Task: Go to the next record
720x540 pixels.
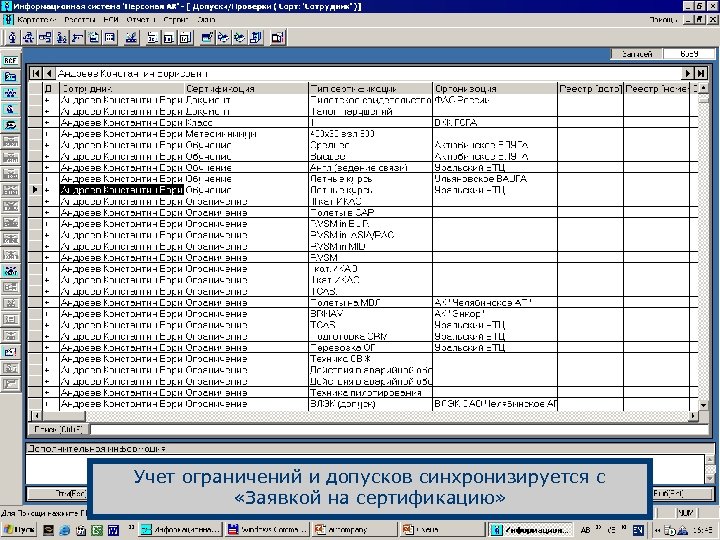Action: (687, 73)
